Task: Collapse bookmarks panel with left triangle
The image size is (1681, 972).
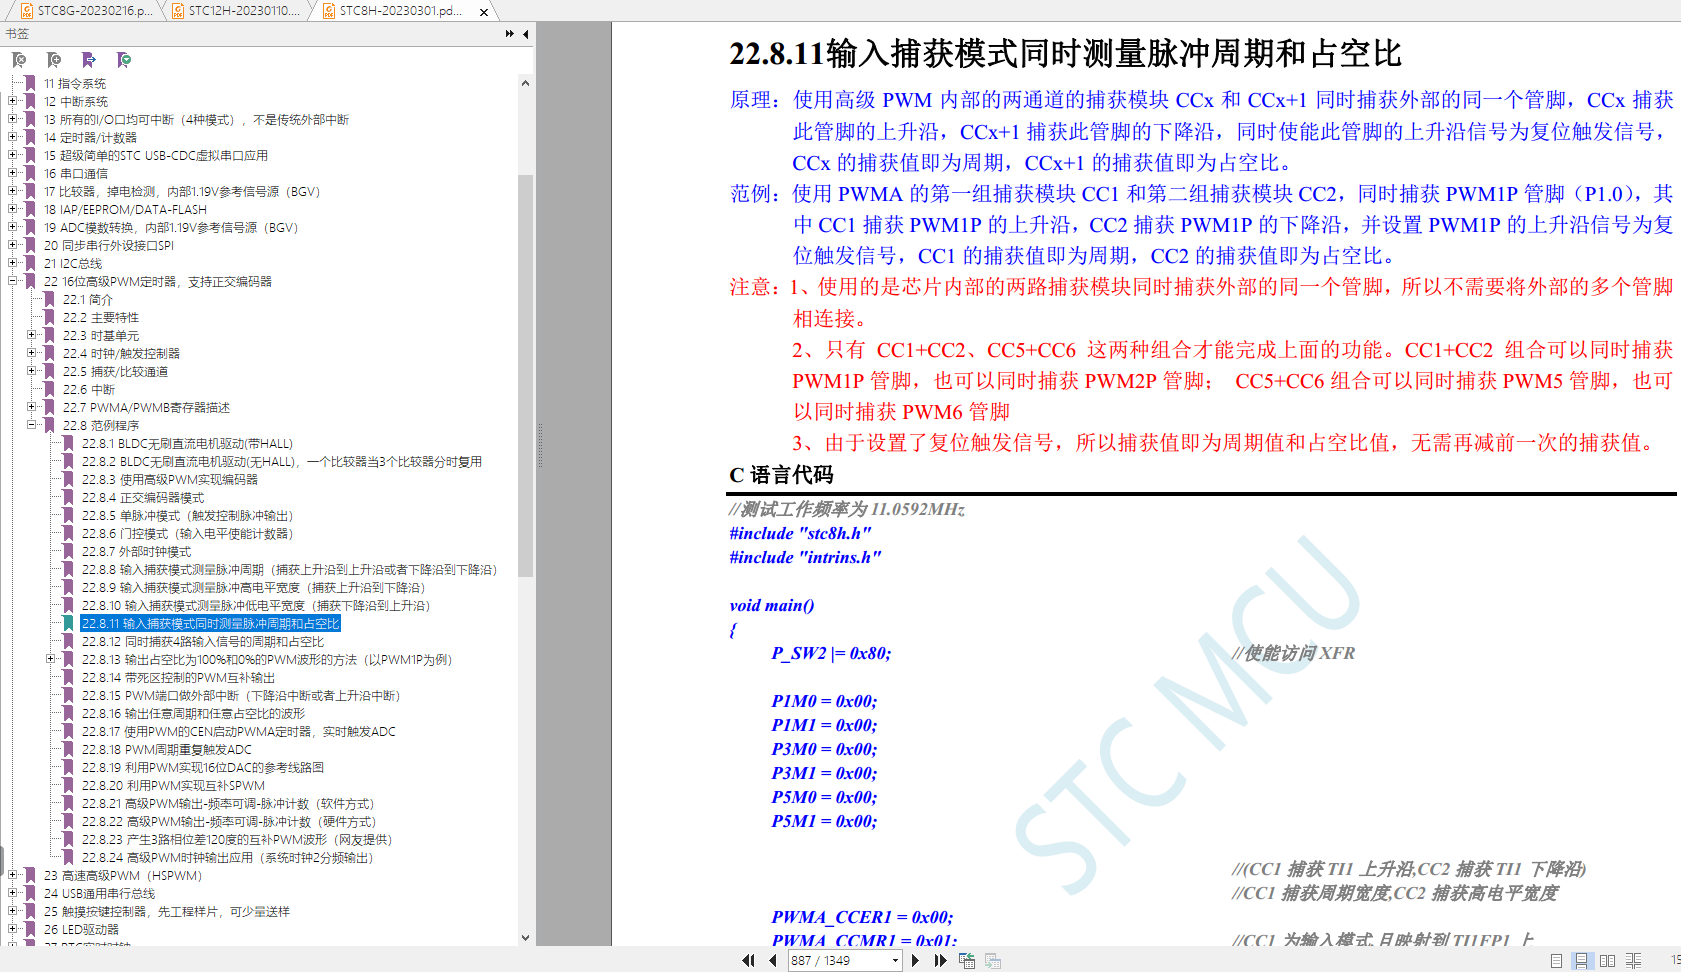Action: point(526,34)
